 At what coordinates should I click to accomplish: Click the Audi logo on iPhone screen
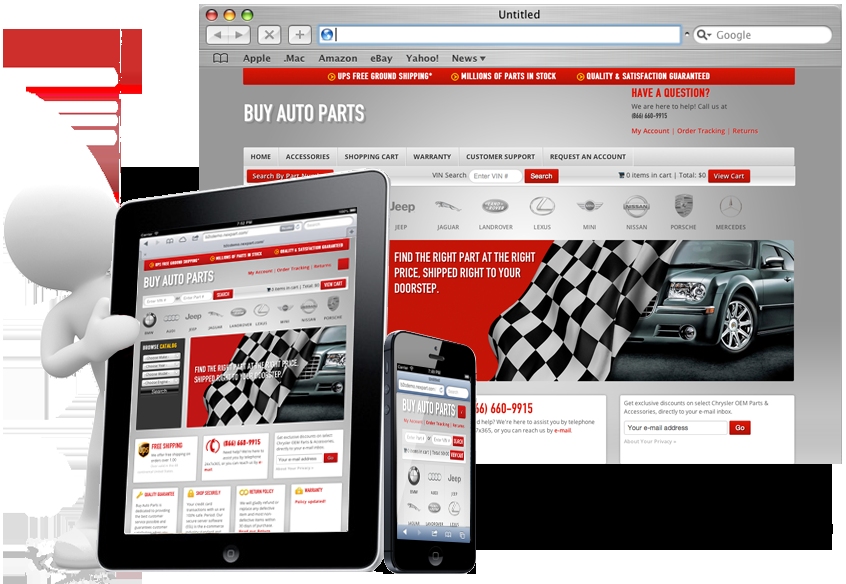[434, 477]
